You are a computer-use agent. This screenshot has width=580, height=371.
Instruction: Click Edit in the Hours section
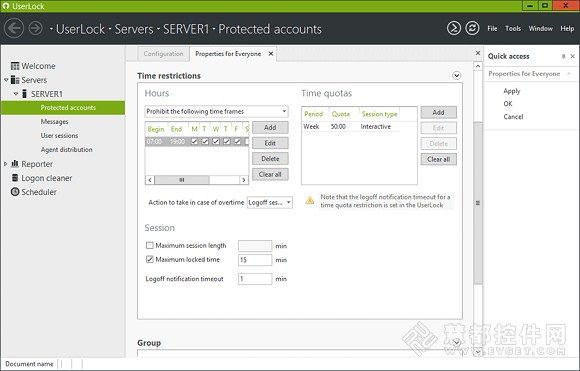pos(270,143)
